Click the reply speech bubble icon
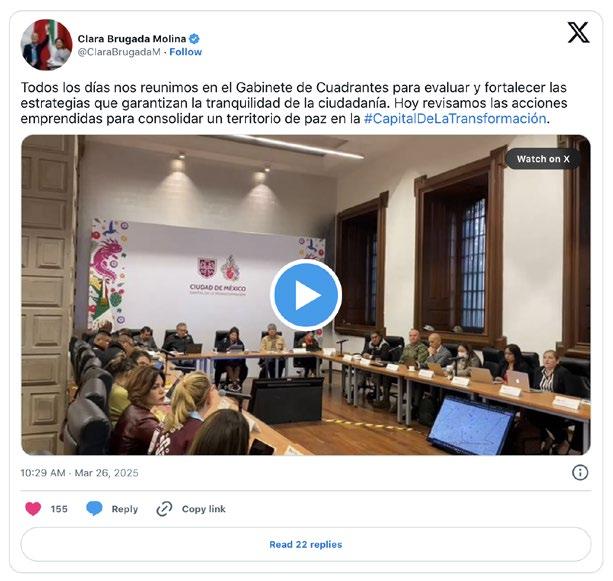613x581 pixels. (94, 508)
